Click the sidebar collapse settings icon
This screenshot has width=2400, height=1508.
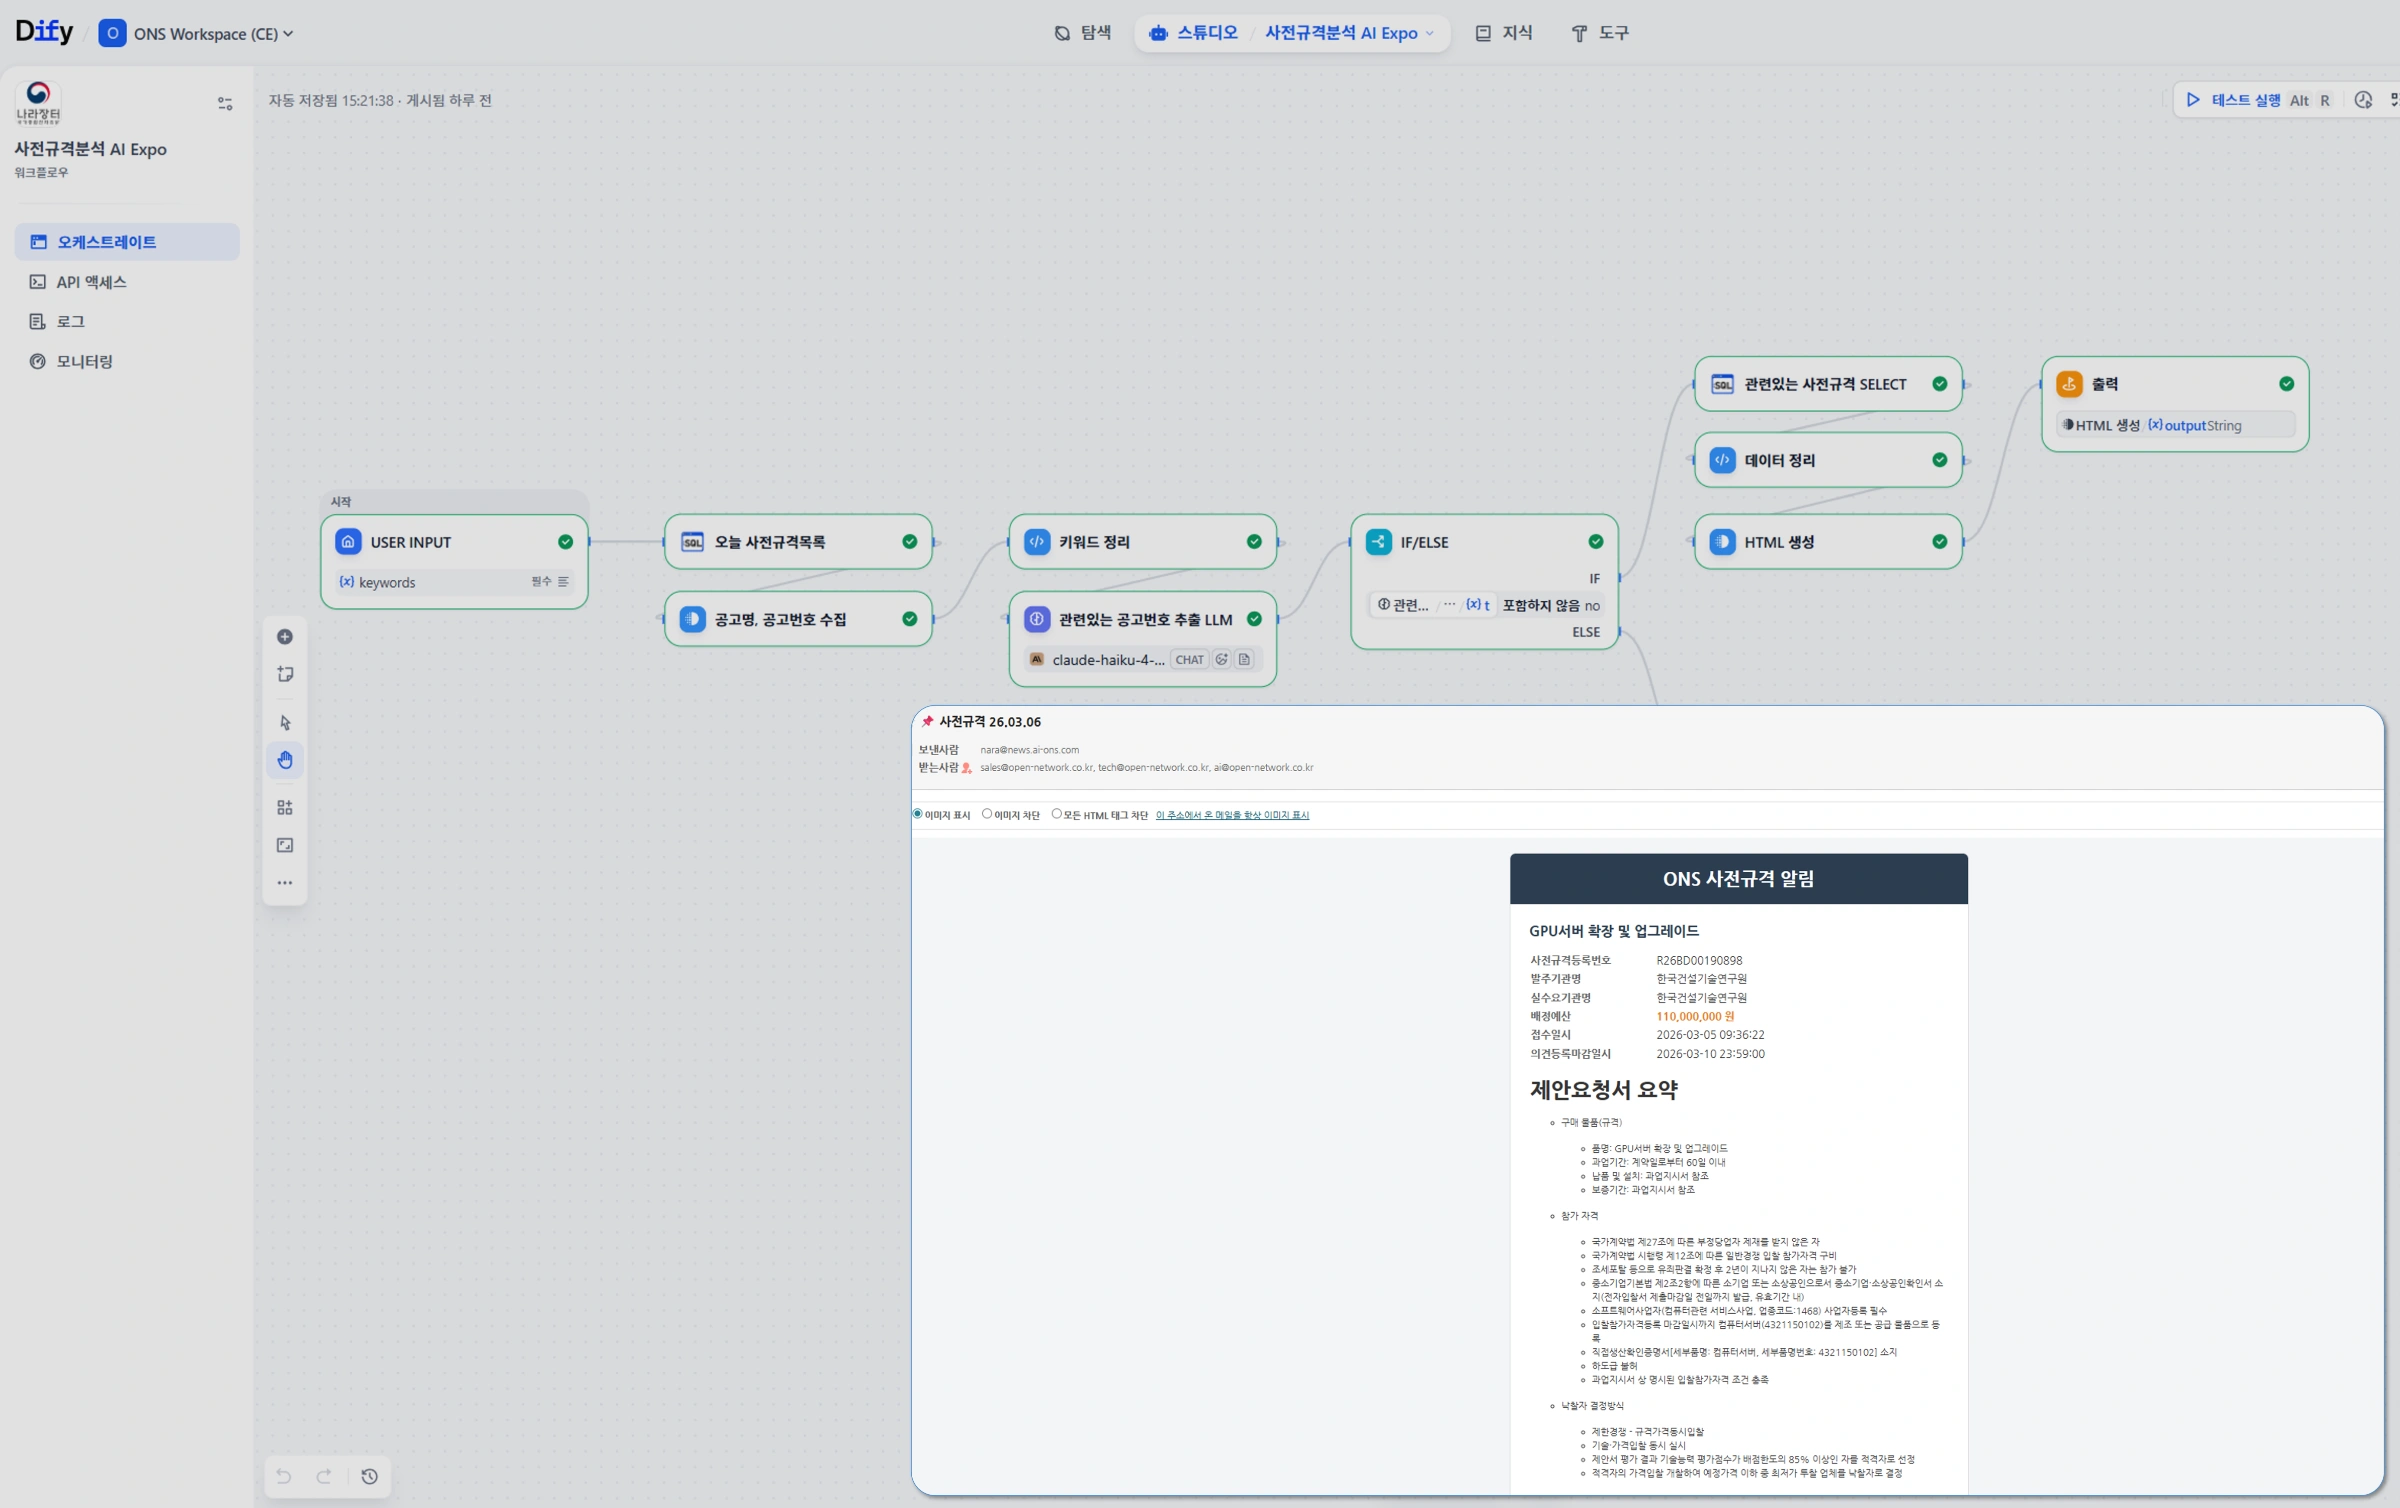pyautogui.click(x=225, y=103)
